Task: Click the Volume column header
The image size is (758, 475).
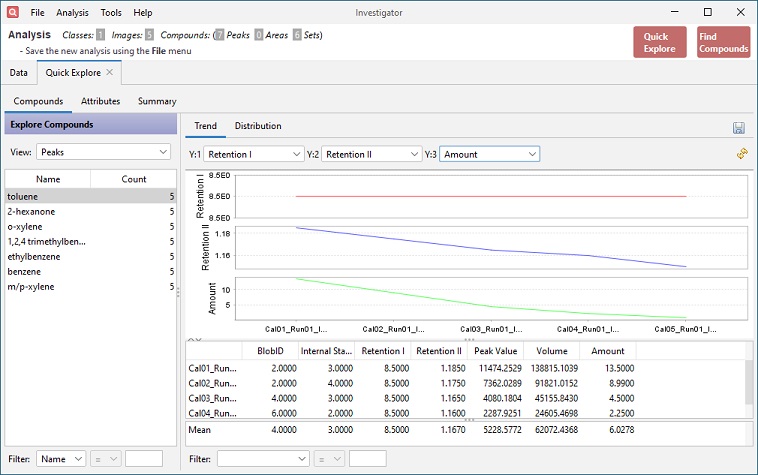Action: pyautogui.click(x=552, y=351)
